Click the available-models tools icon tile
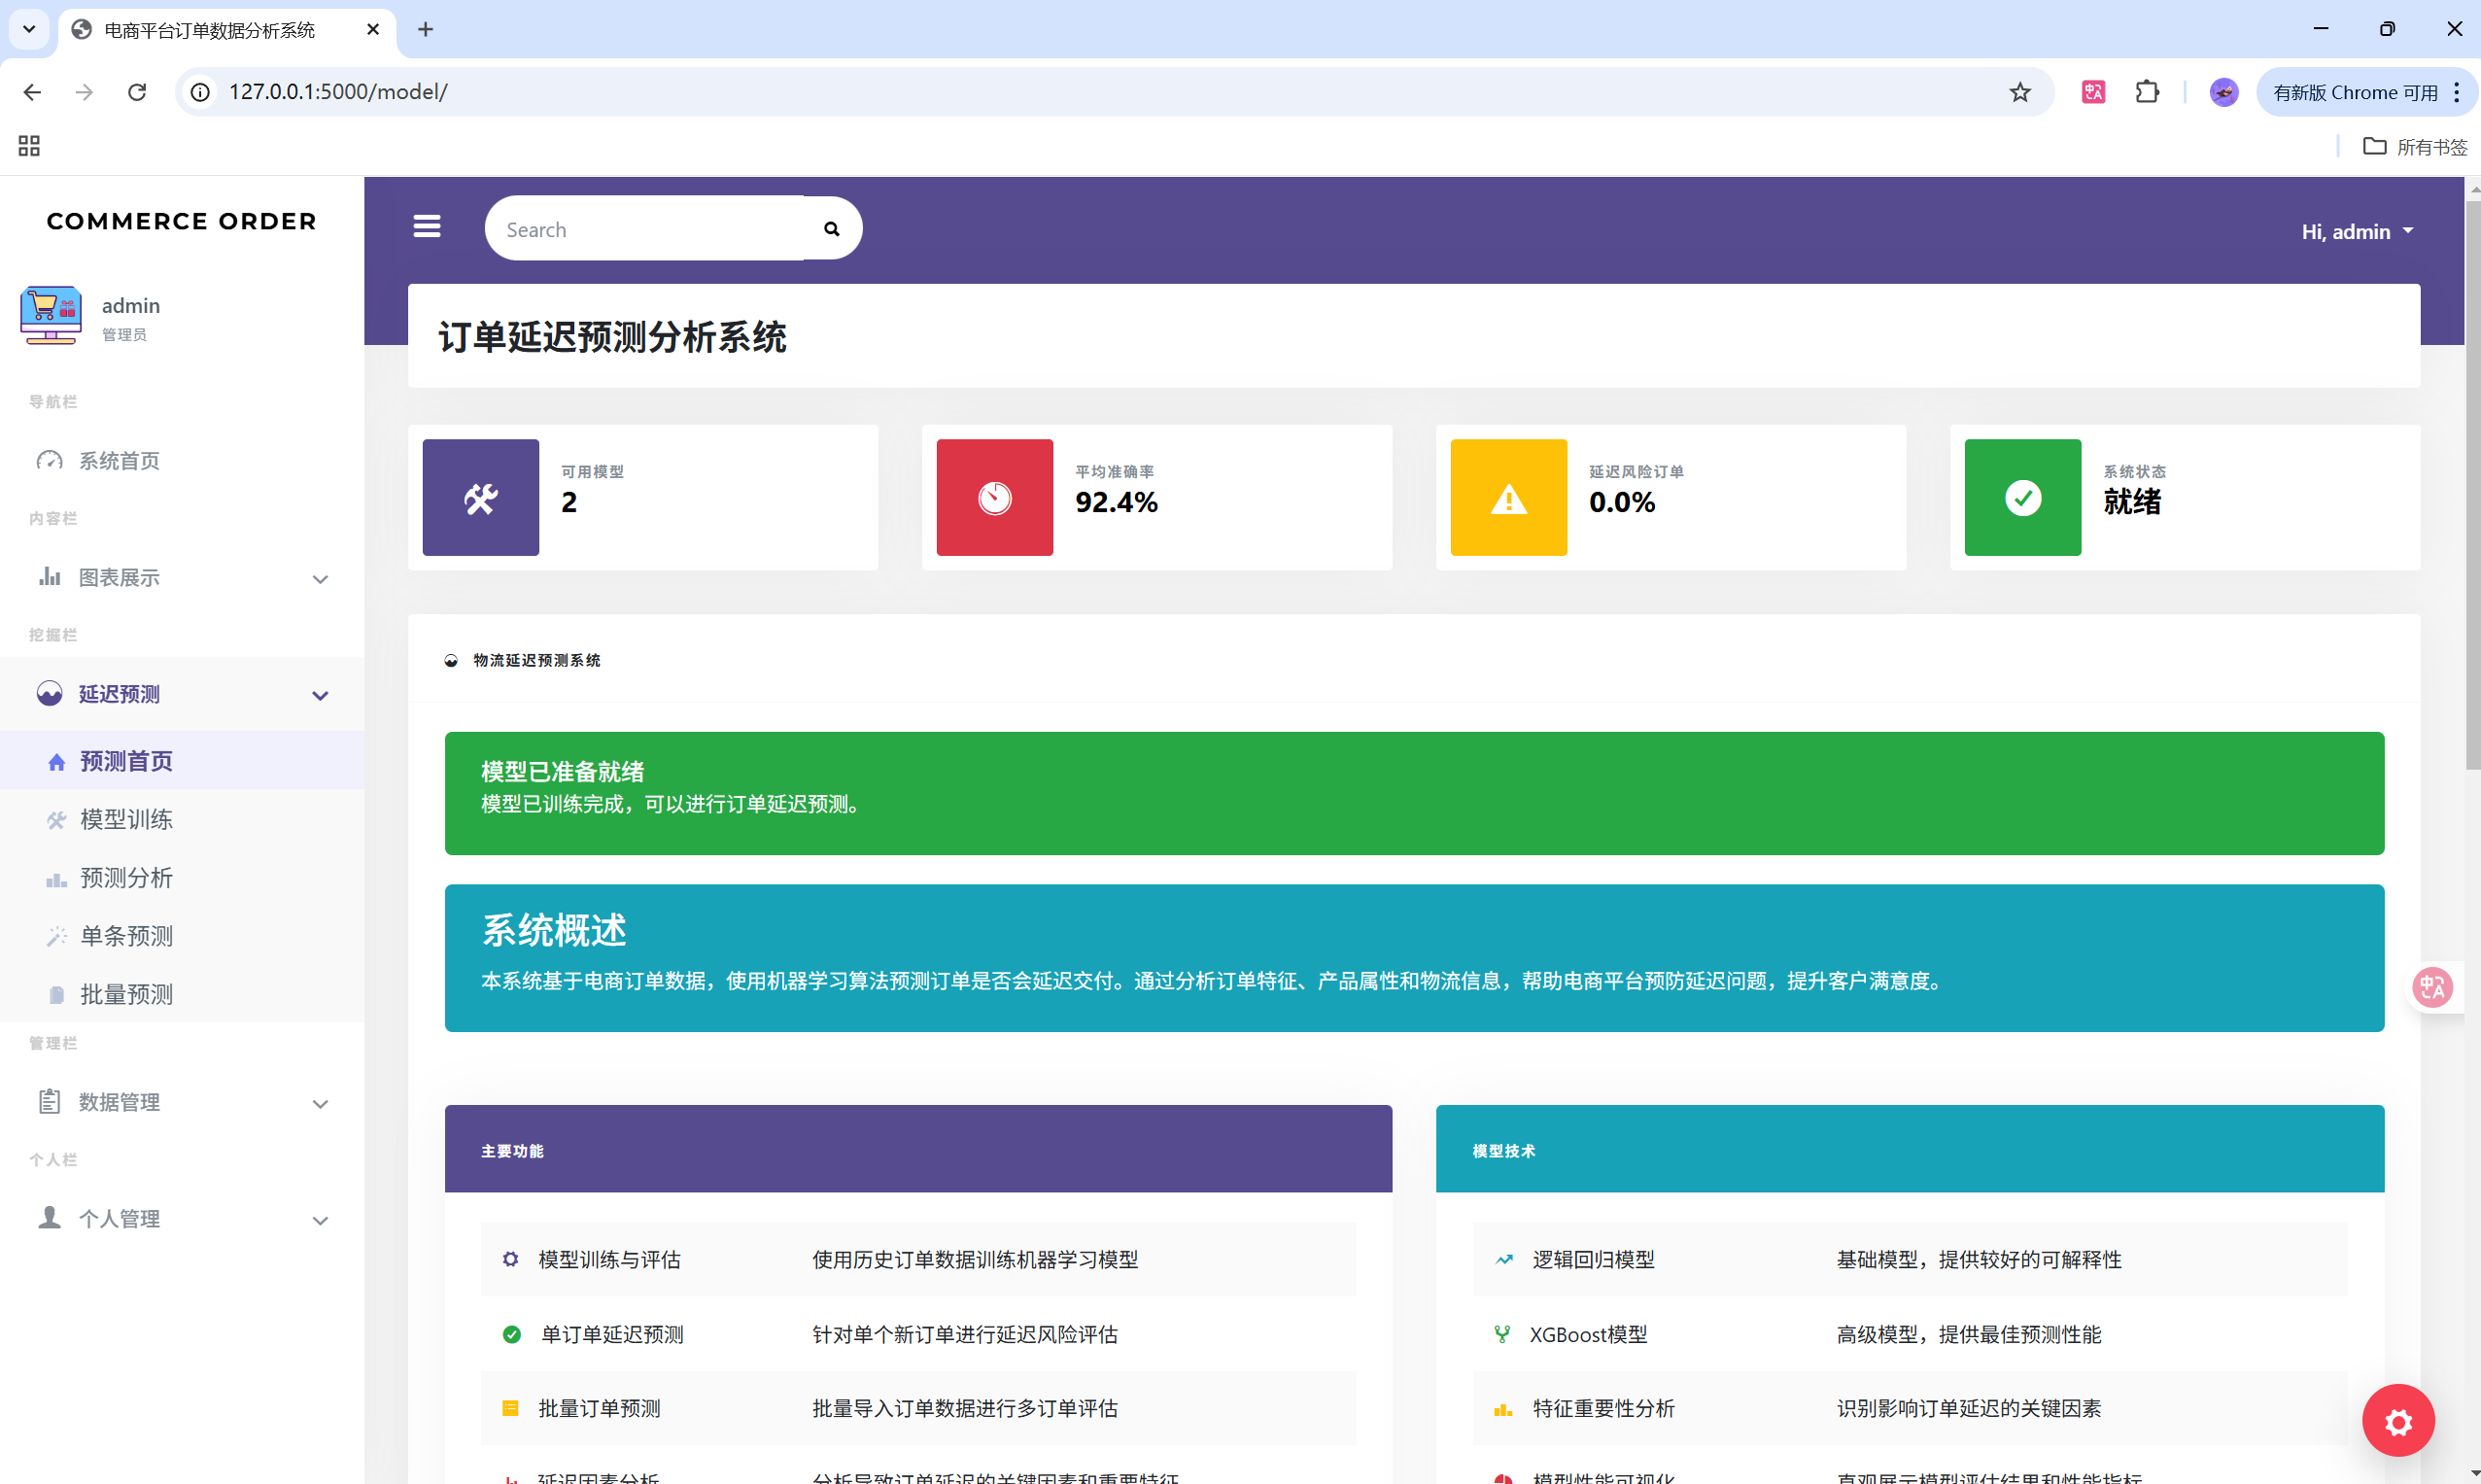 (480, 497)
